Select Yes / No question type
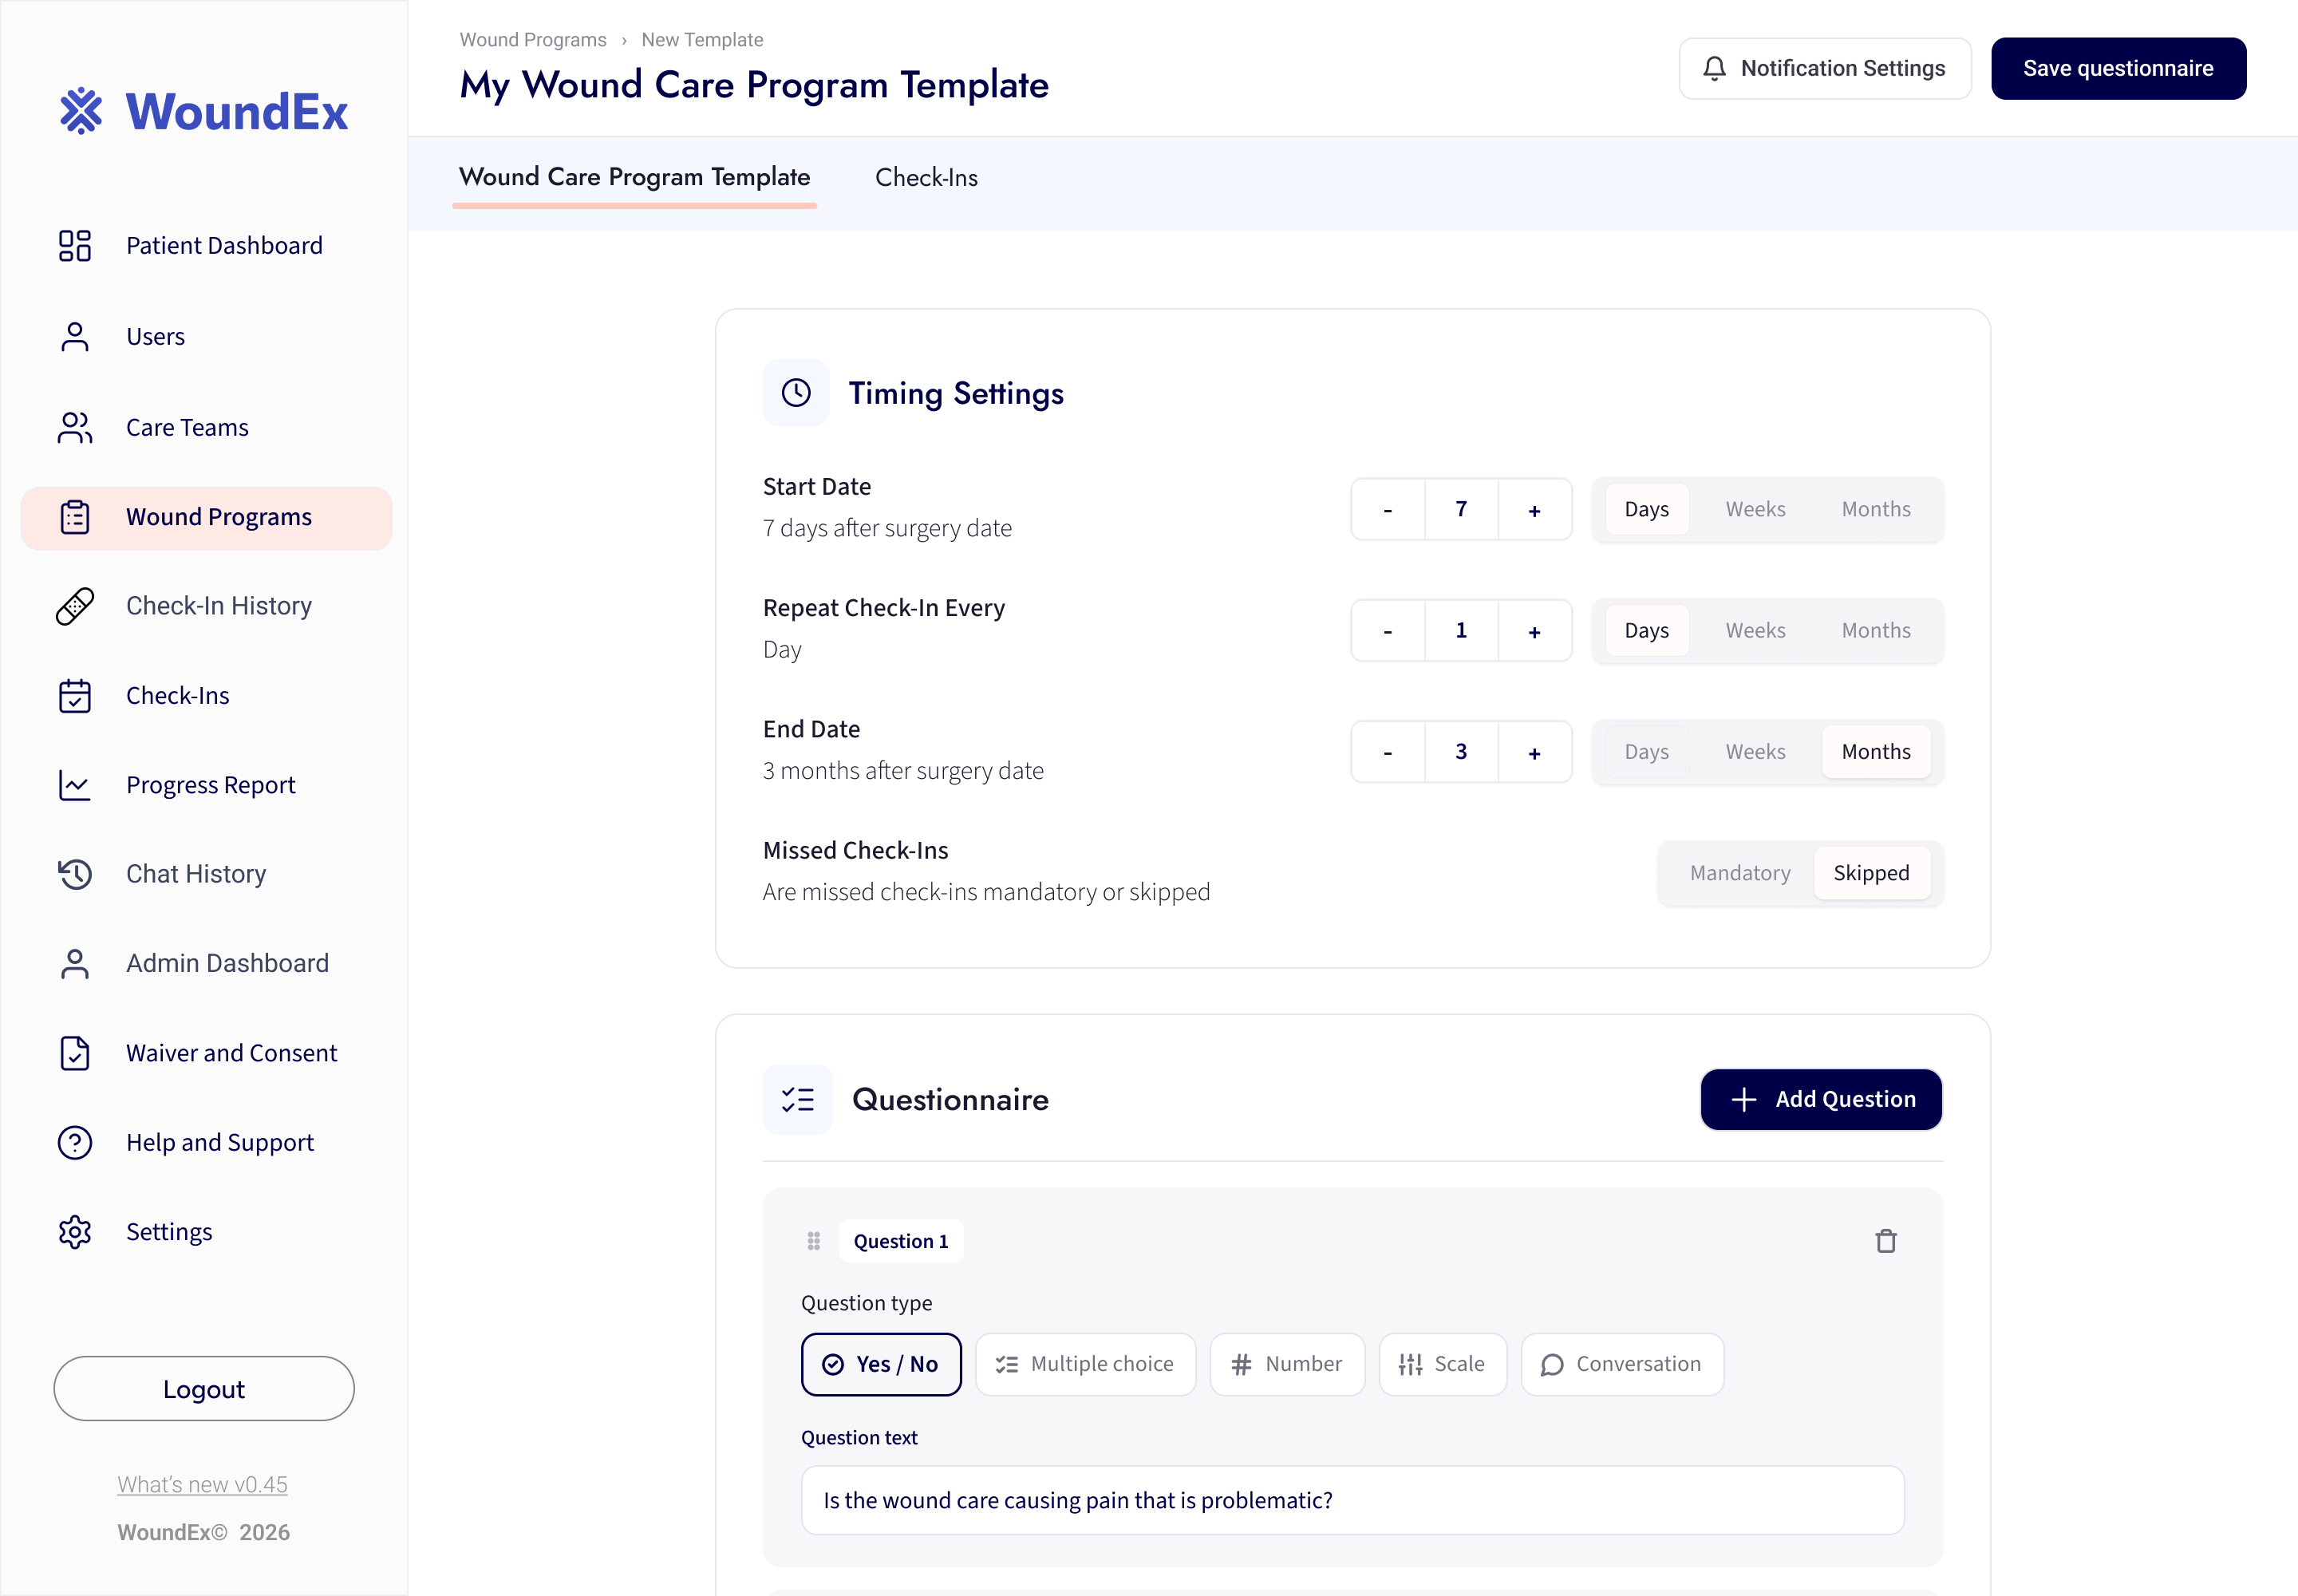This screenshot has height=1596, width=2298. [881, 1364]
